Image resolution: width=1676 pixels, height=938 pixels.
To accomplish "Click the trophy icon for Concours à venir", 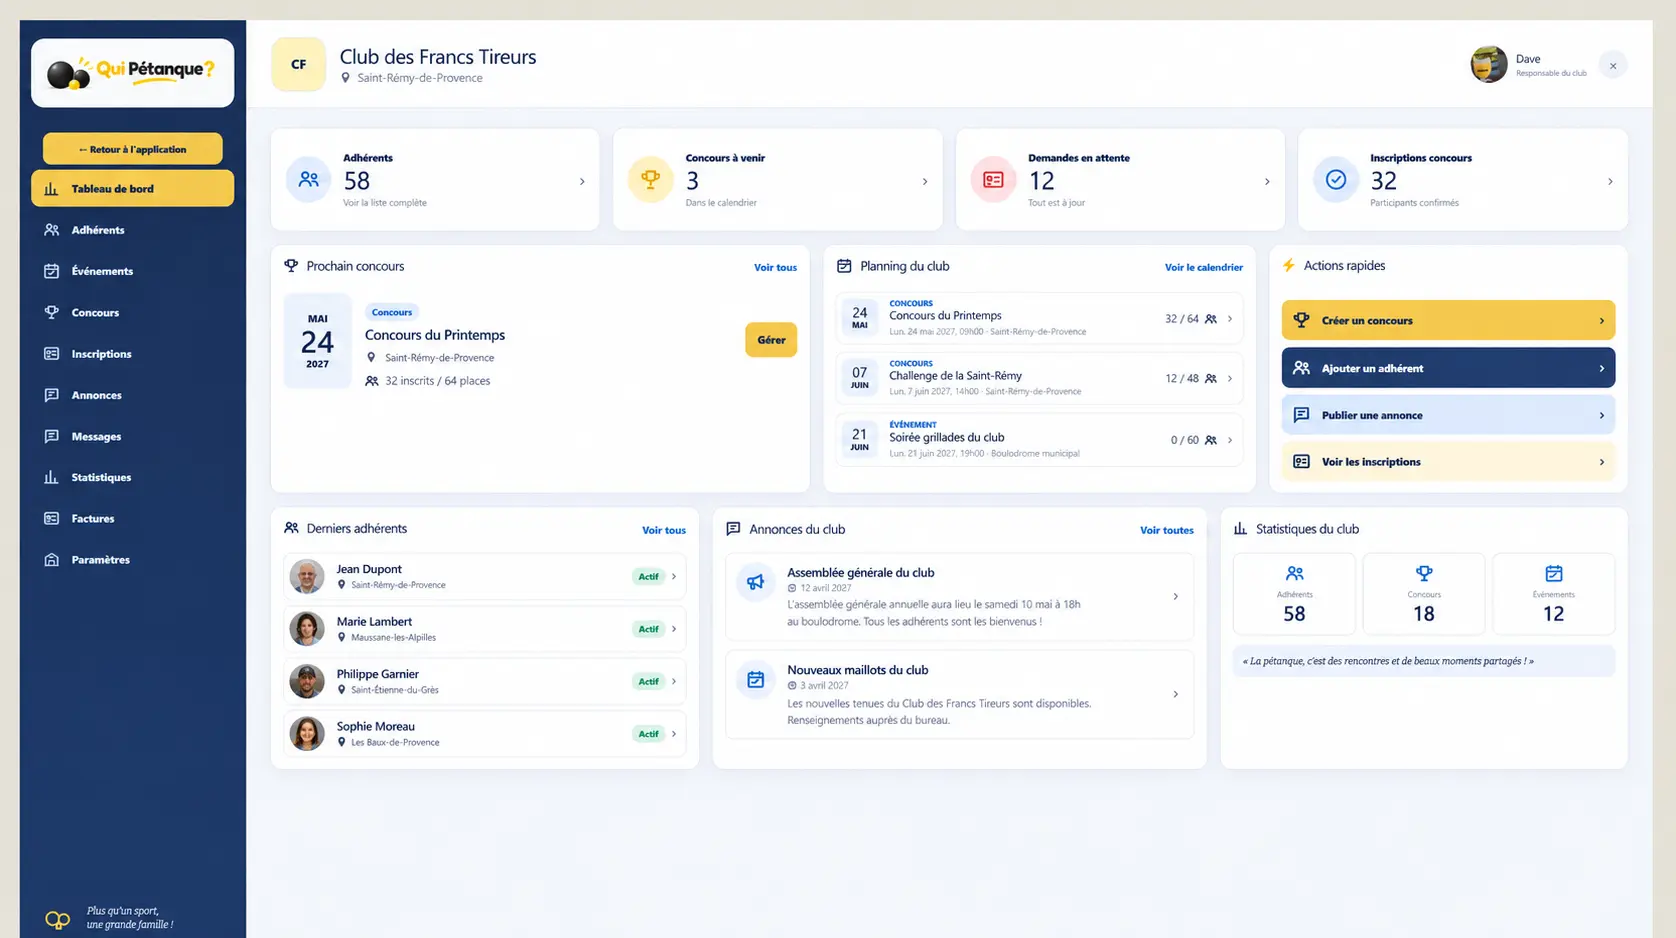I will click(x=650, y=180).
